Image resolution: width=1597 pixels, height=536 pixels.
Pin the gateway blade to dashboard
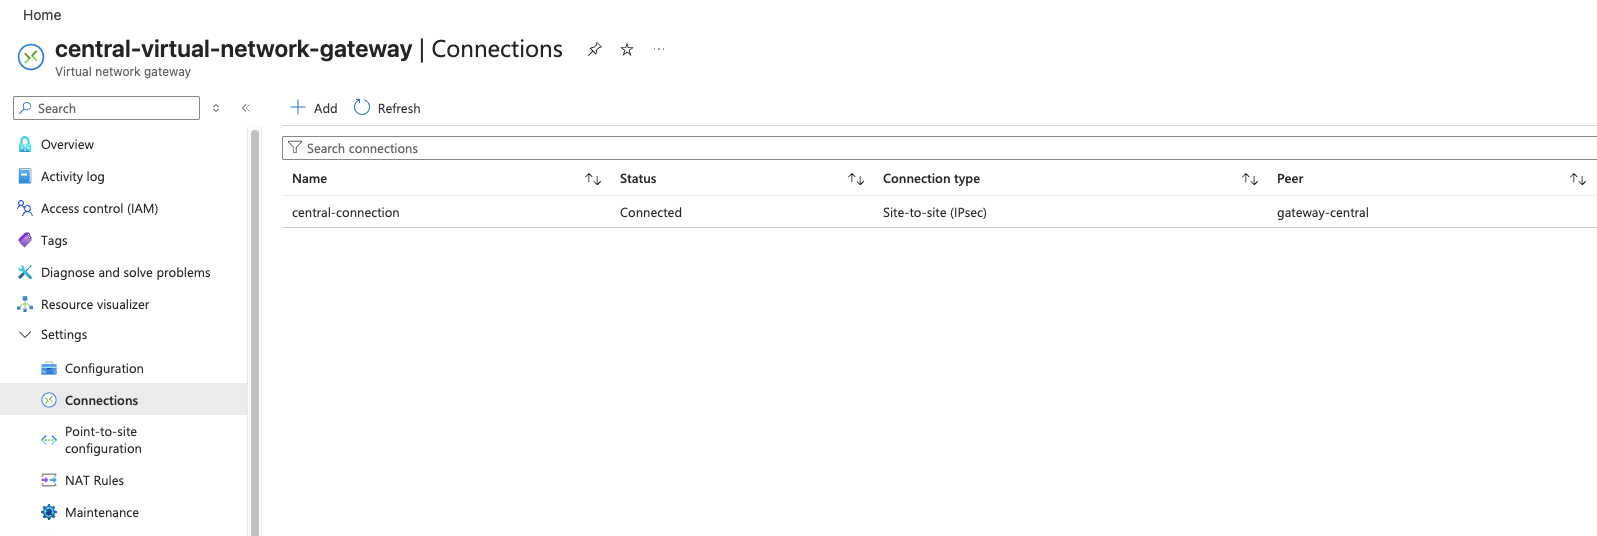coord(595,49)
